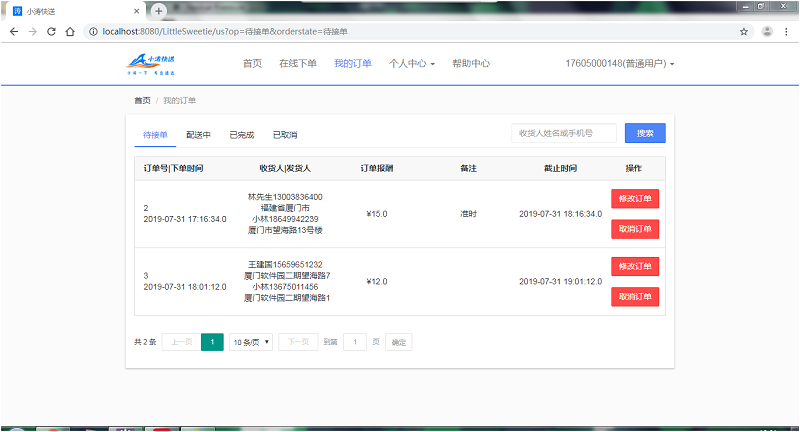
Task: Click the 下一页 pagination button
Action: coord(298,342)
